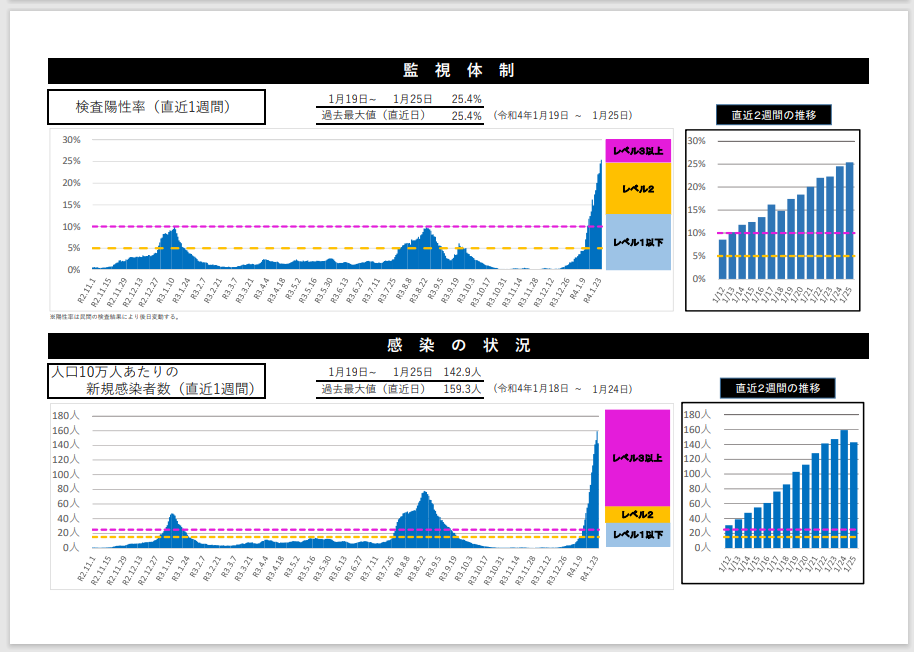Click blue レベル1以下 band in infection chart
This screenshot has width=914, height=652.
coord(638,536)
